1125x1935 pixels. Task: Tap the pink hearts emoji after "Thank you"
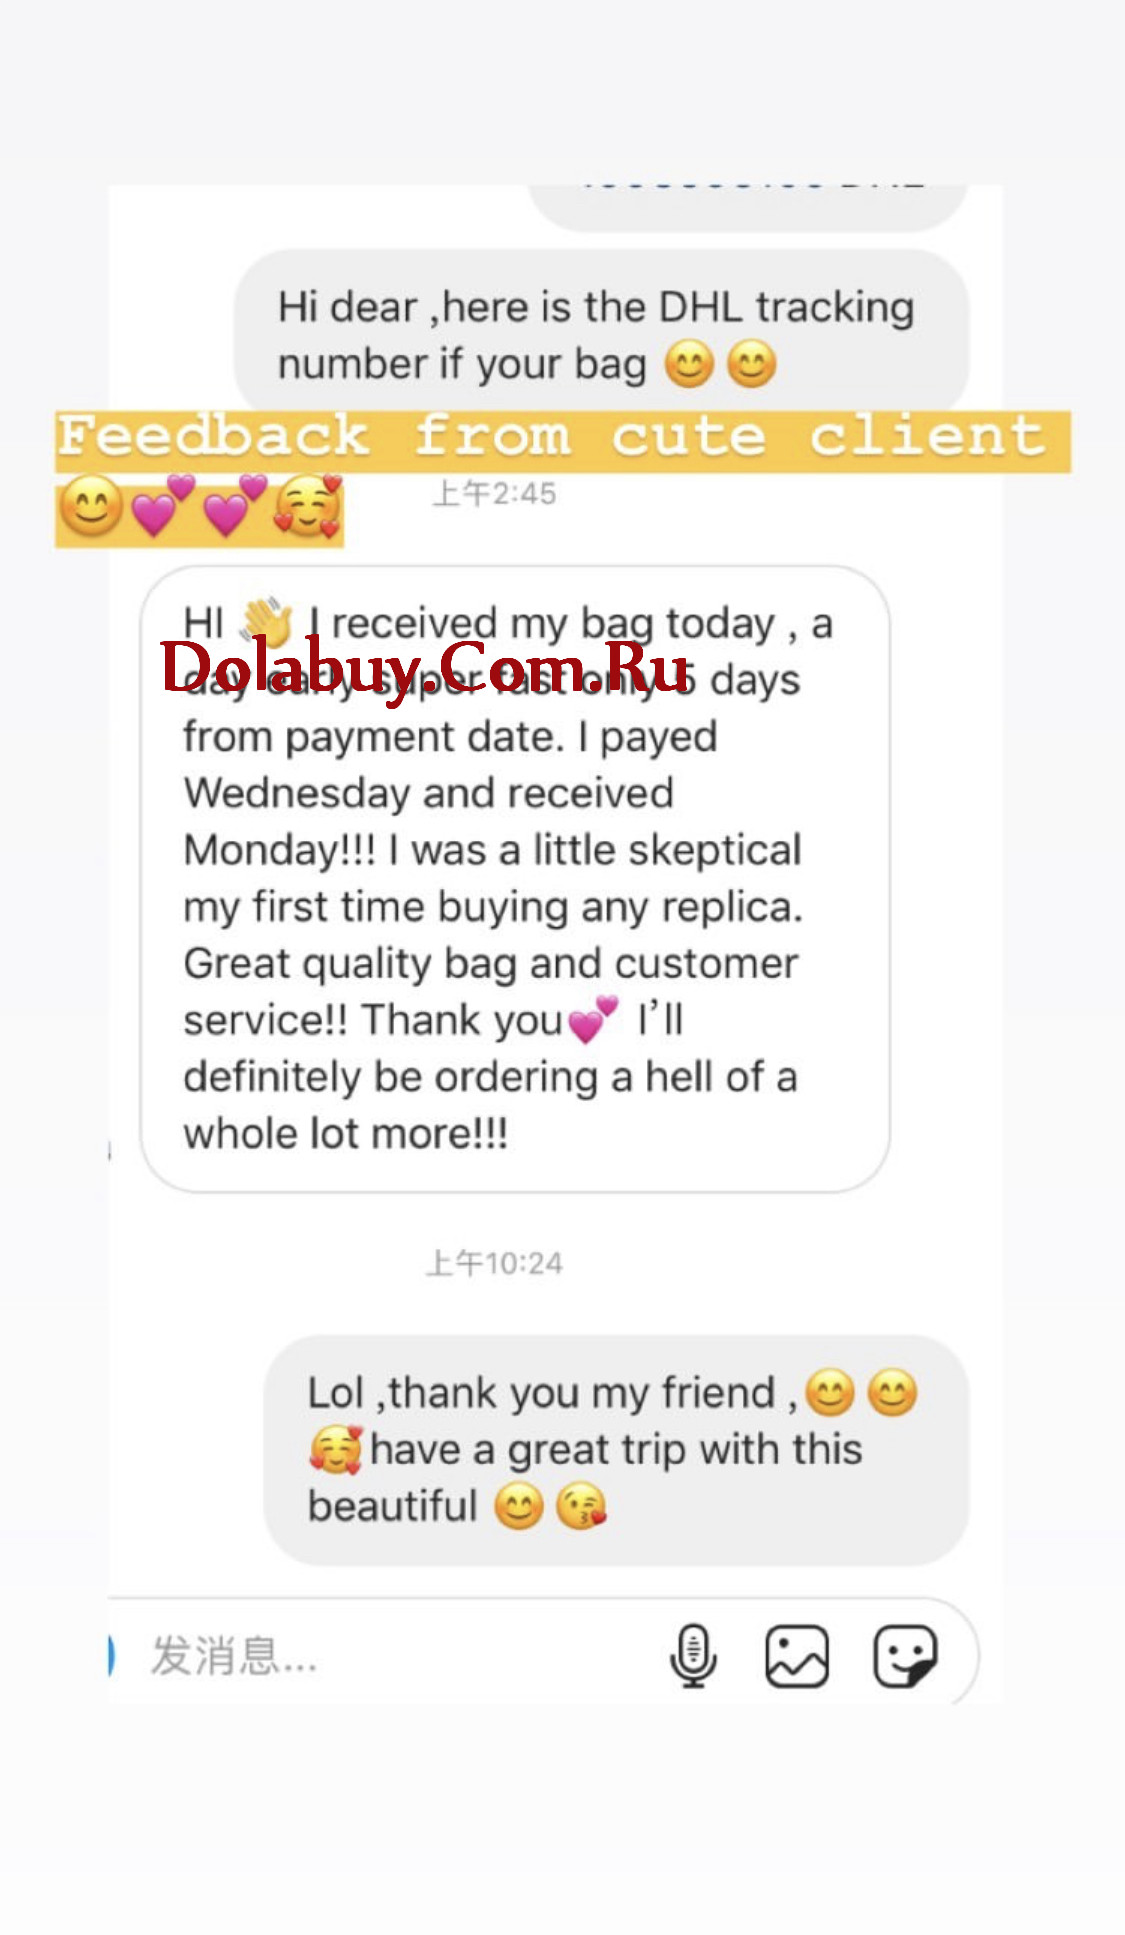click(x=594, y=1020)
